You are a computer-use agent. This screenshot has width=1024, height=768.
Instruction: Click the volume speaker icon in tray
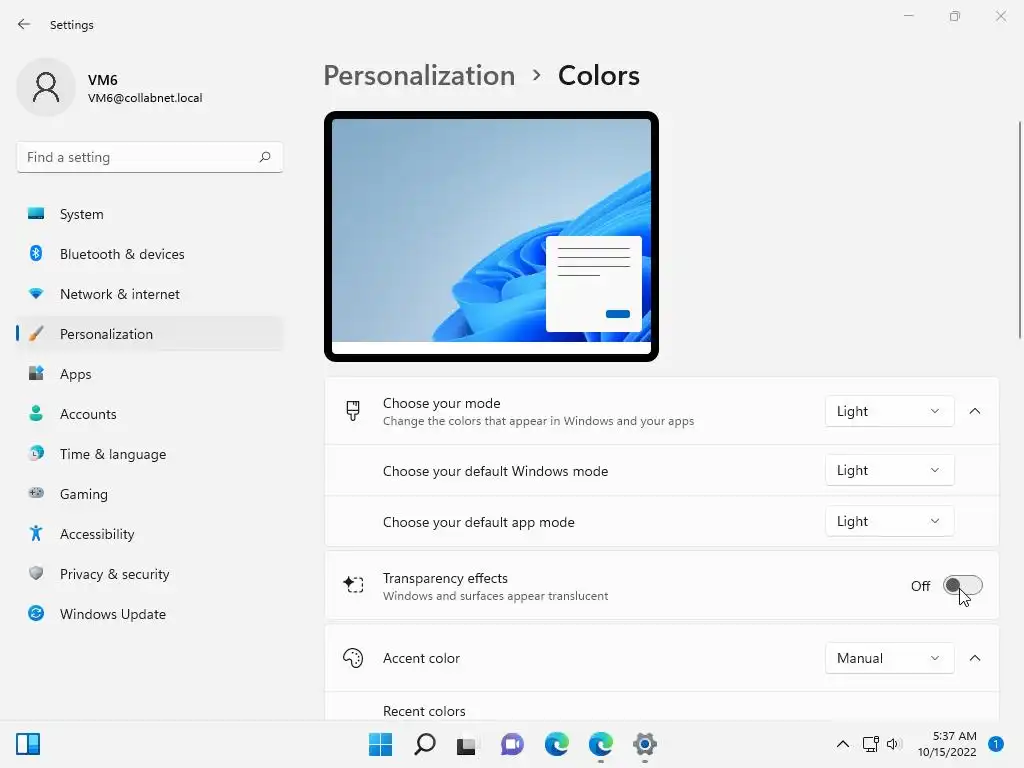(894, 744)
